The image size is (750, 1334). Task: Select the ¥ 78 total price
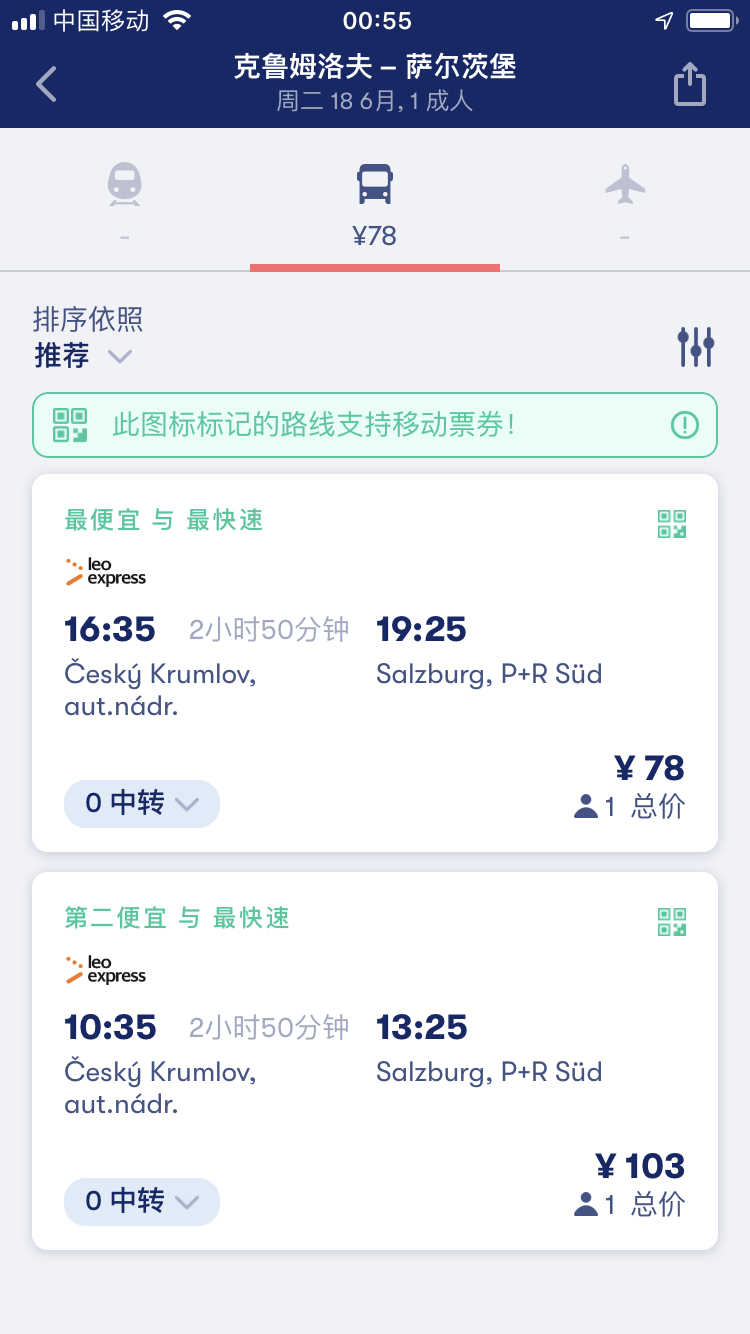(x=648, y=768)
